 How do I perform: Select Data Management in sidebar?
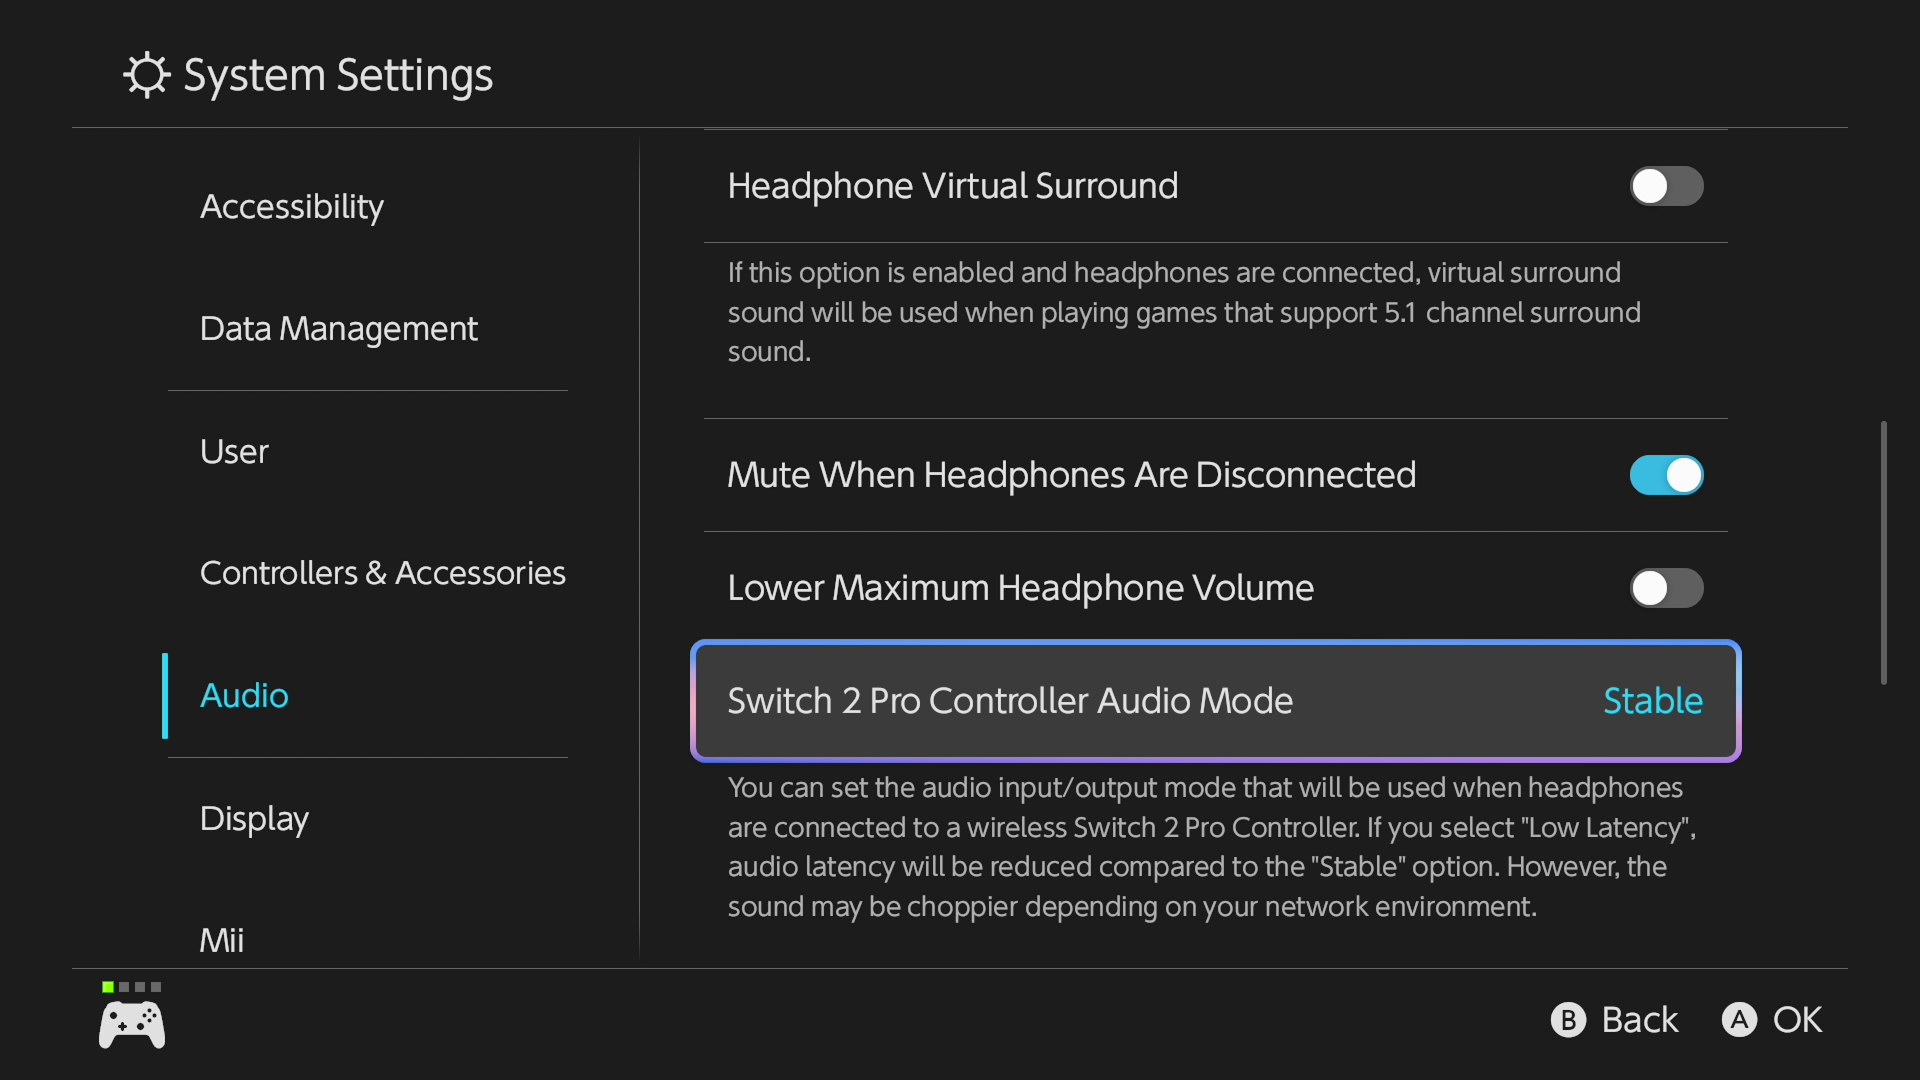click(339, 328)
